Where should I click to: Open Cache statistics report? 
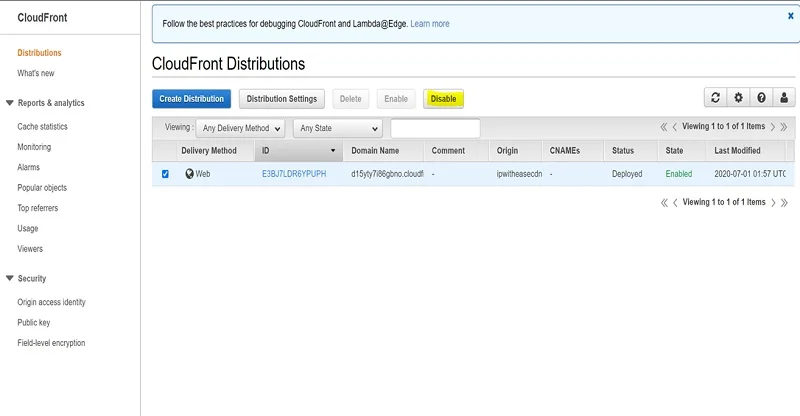pos(42,126)
